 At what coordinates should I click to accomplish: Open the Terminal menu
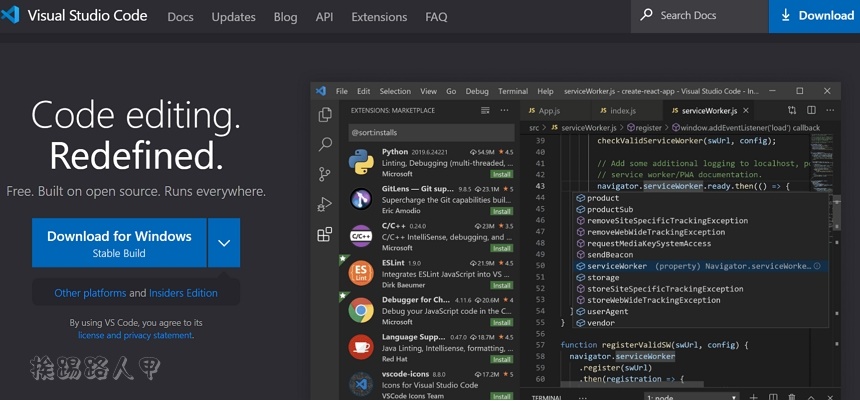513,91
